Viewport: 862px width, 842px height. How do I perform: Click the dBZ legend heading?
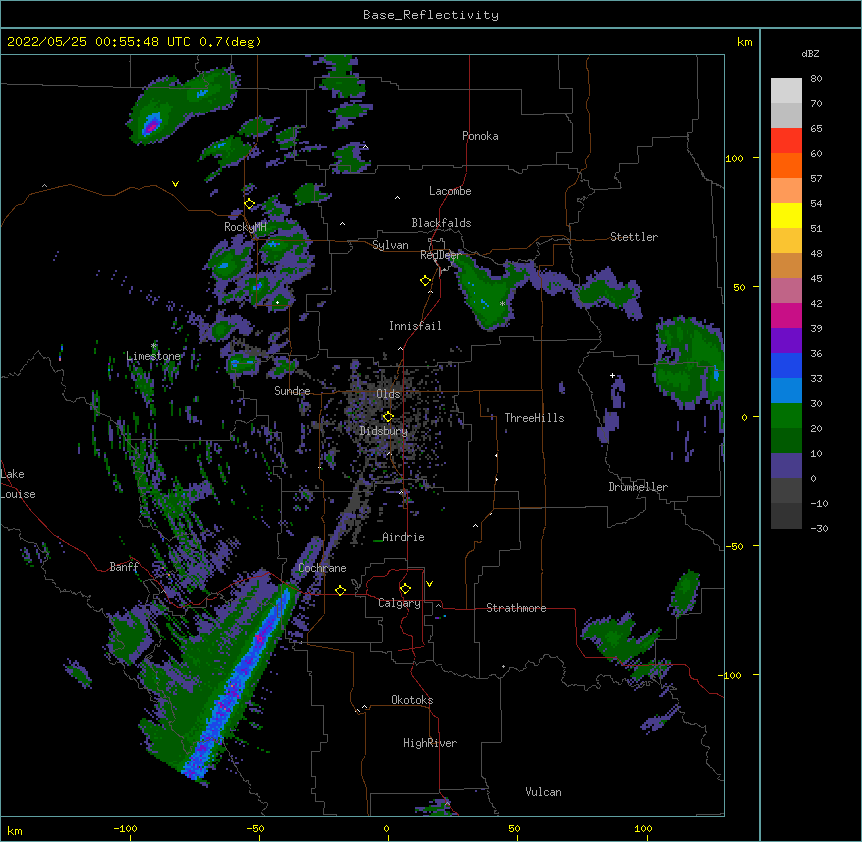[x=810, y=53]
